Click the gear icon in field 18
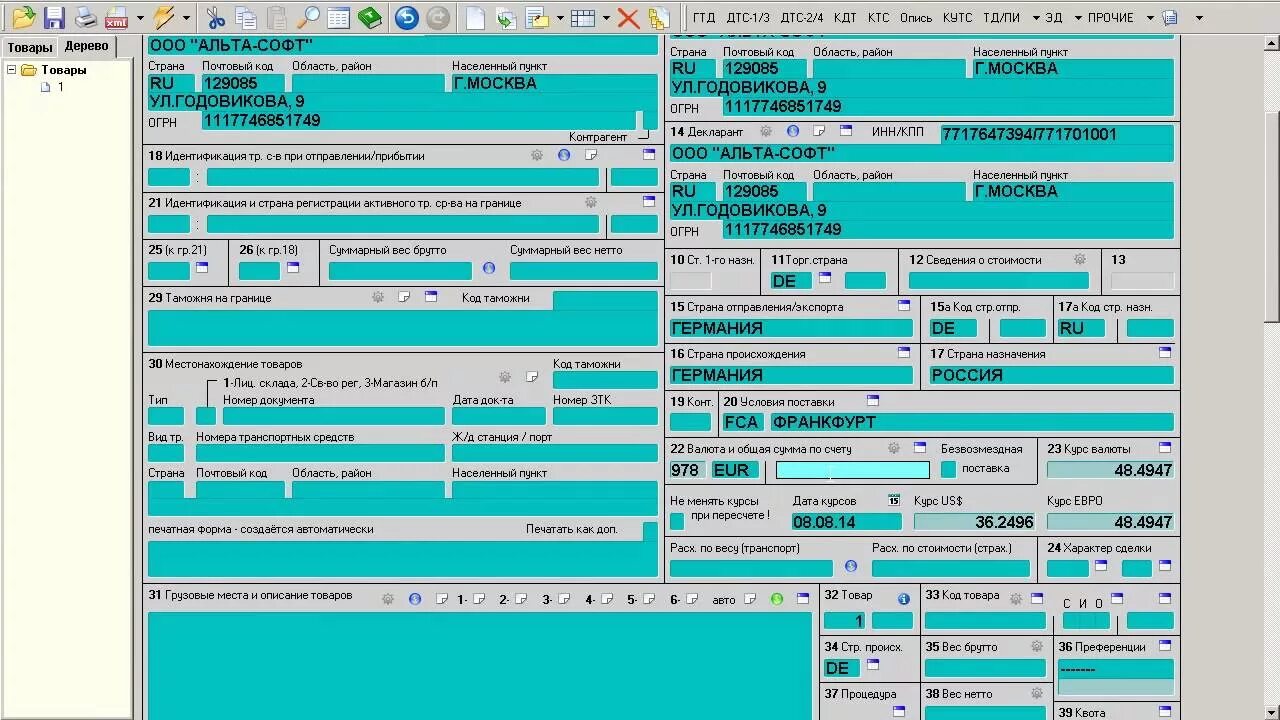The image size is (1280, 720). pos(537,156)
